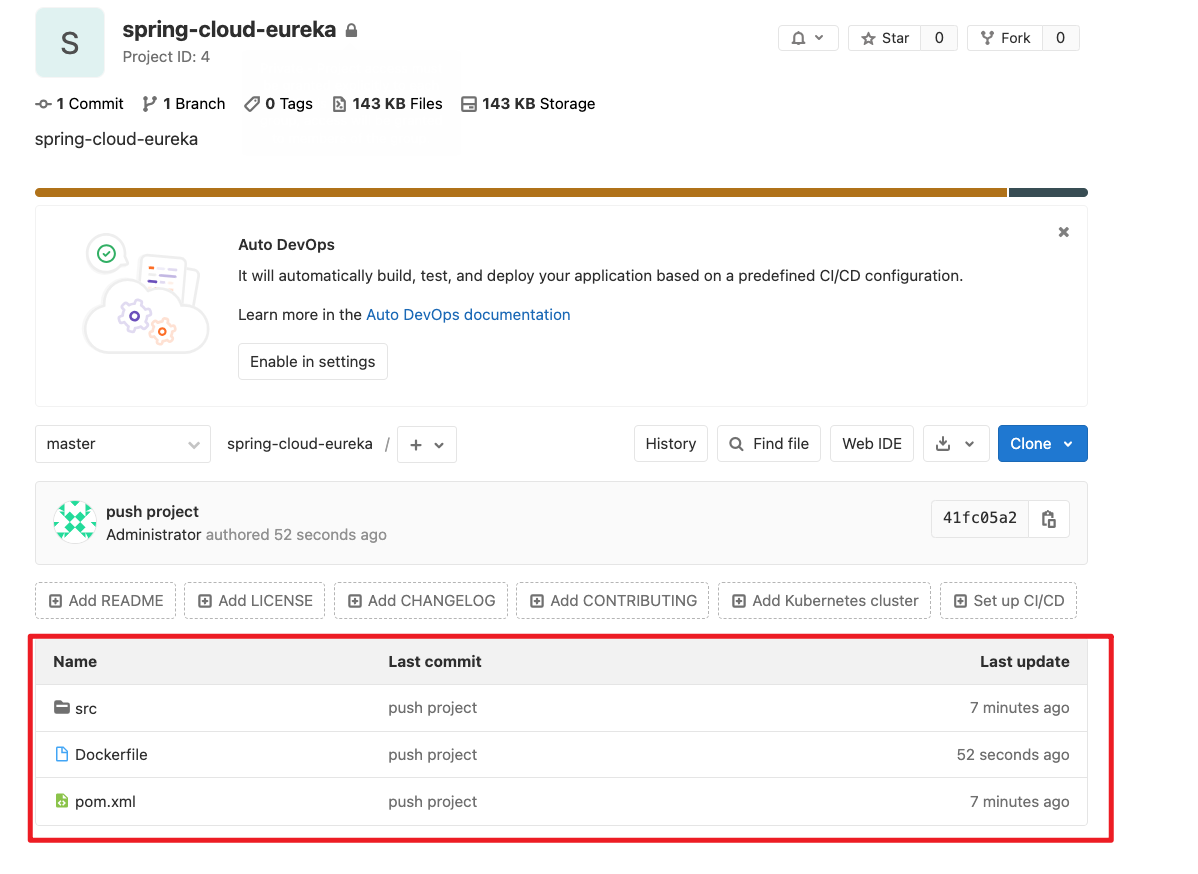Click 7 minutes ago in src row
Screen dimensions: 1198x874
pos(1019,708)
